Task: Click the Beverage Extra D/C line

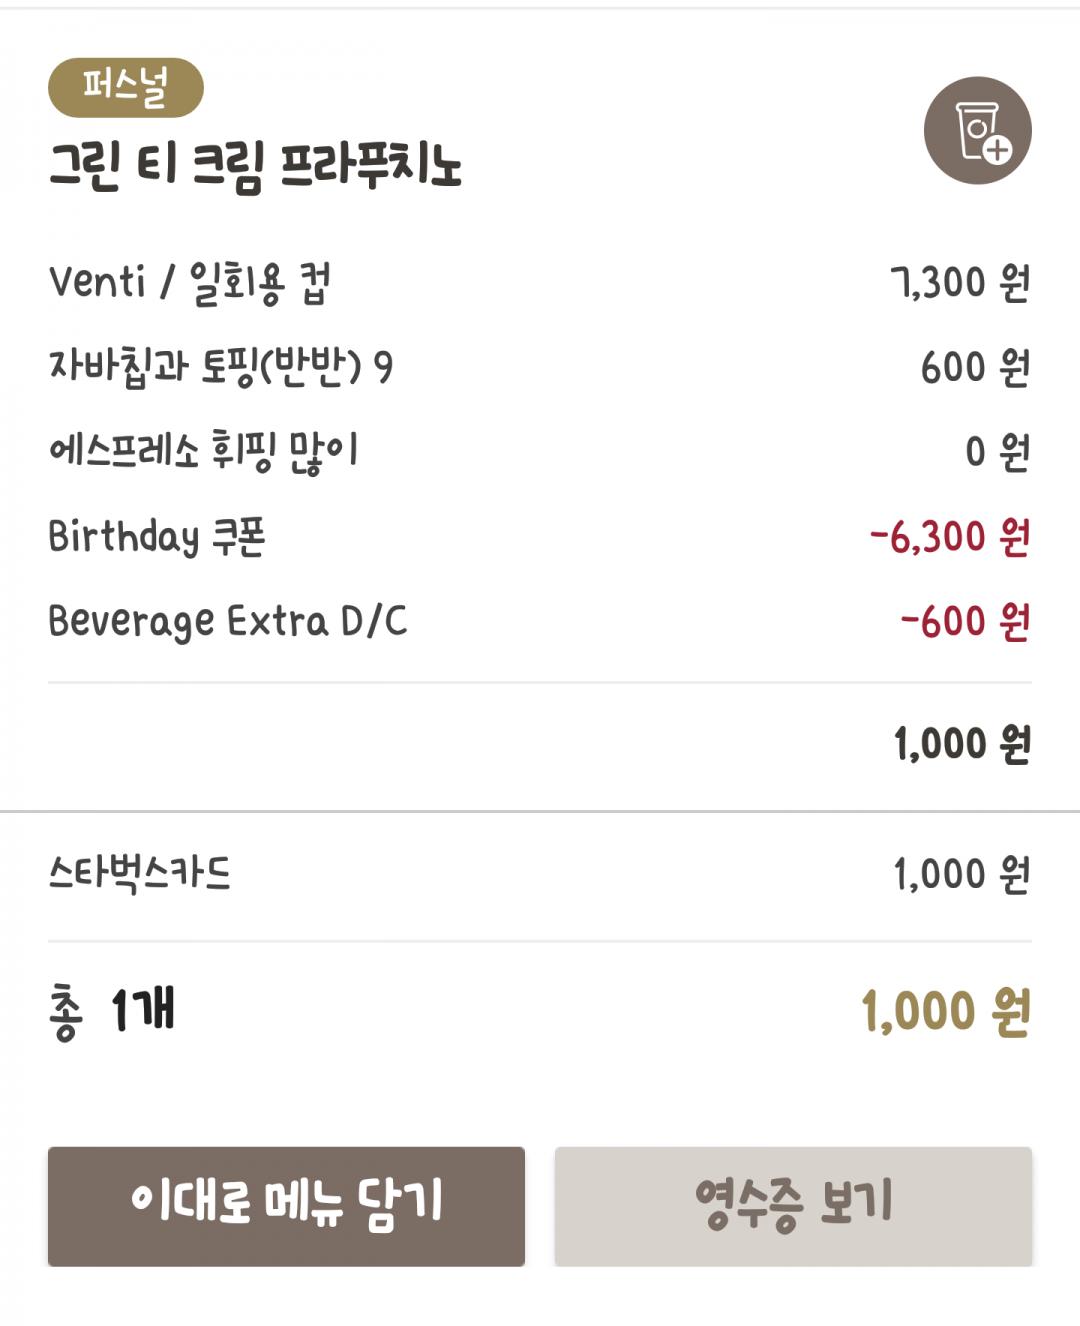Action: 227,621
